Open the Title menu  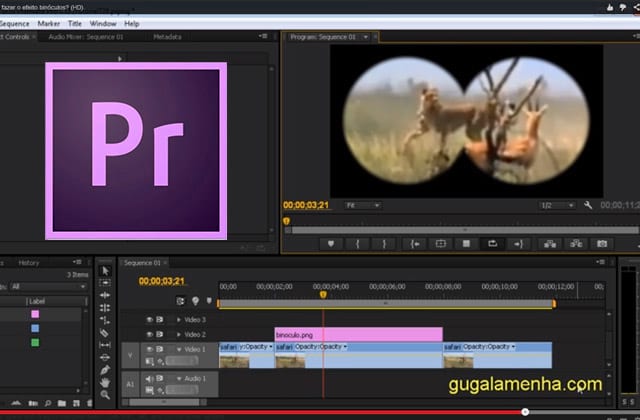pos(75,24)
